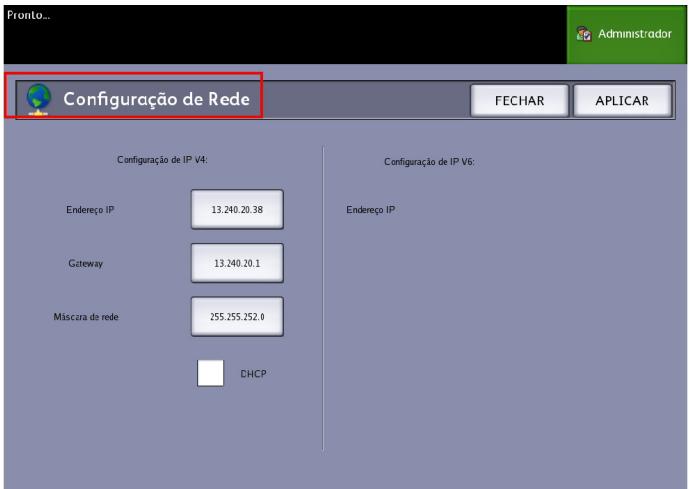This screenshot has height=489, width=689.
Task: Edit the Endereço IP field 13.240.20.38
Action: (237, 210)
